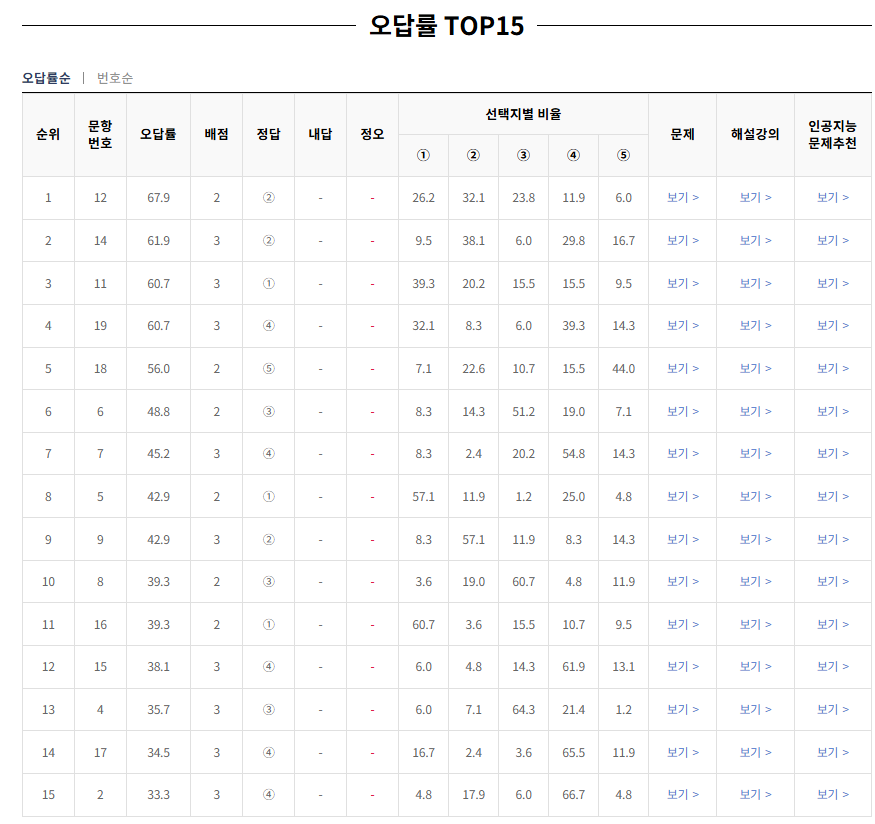875x824 pixels.
Task: Open 문제 보기 link for rank 9
Action: click(x=682, y=539)
